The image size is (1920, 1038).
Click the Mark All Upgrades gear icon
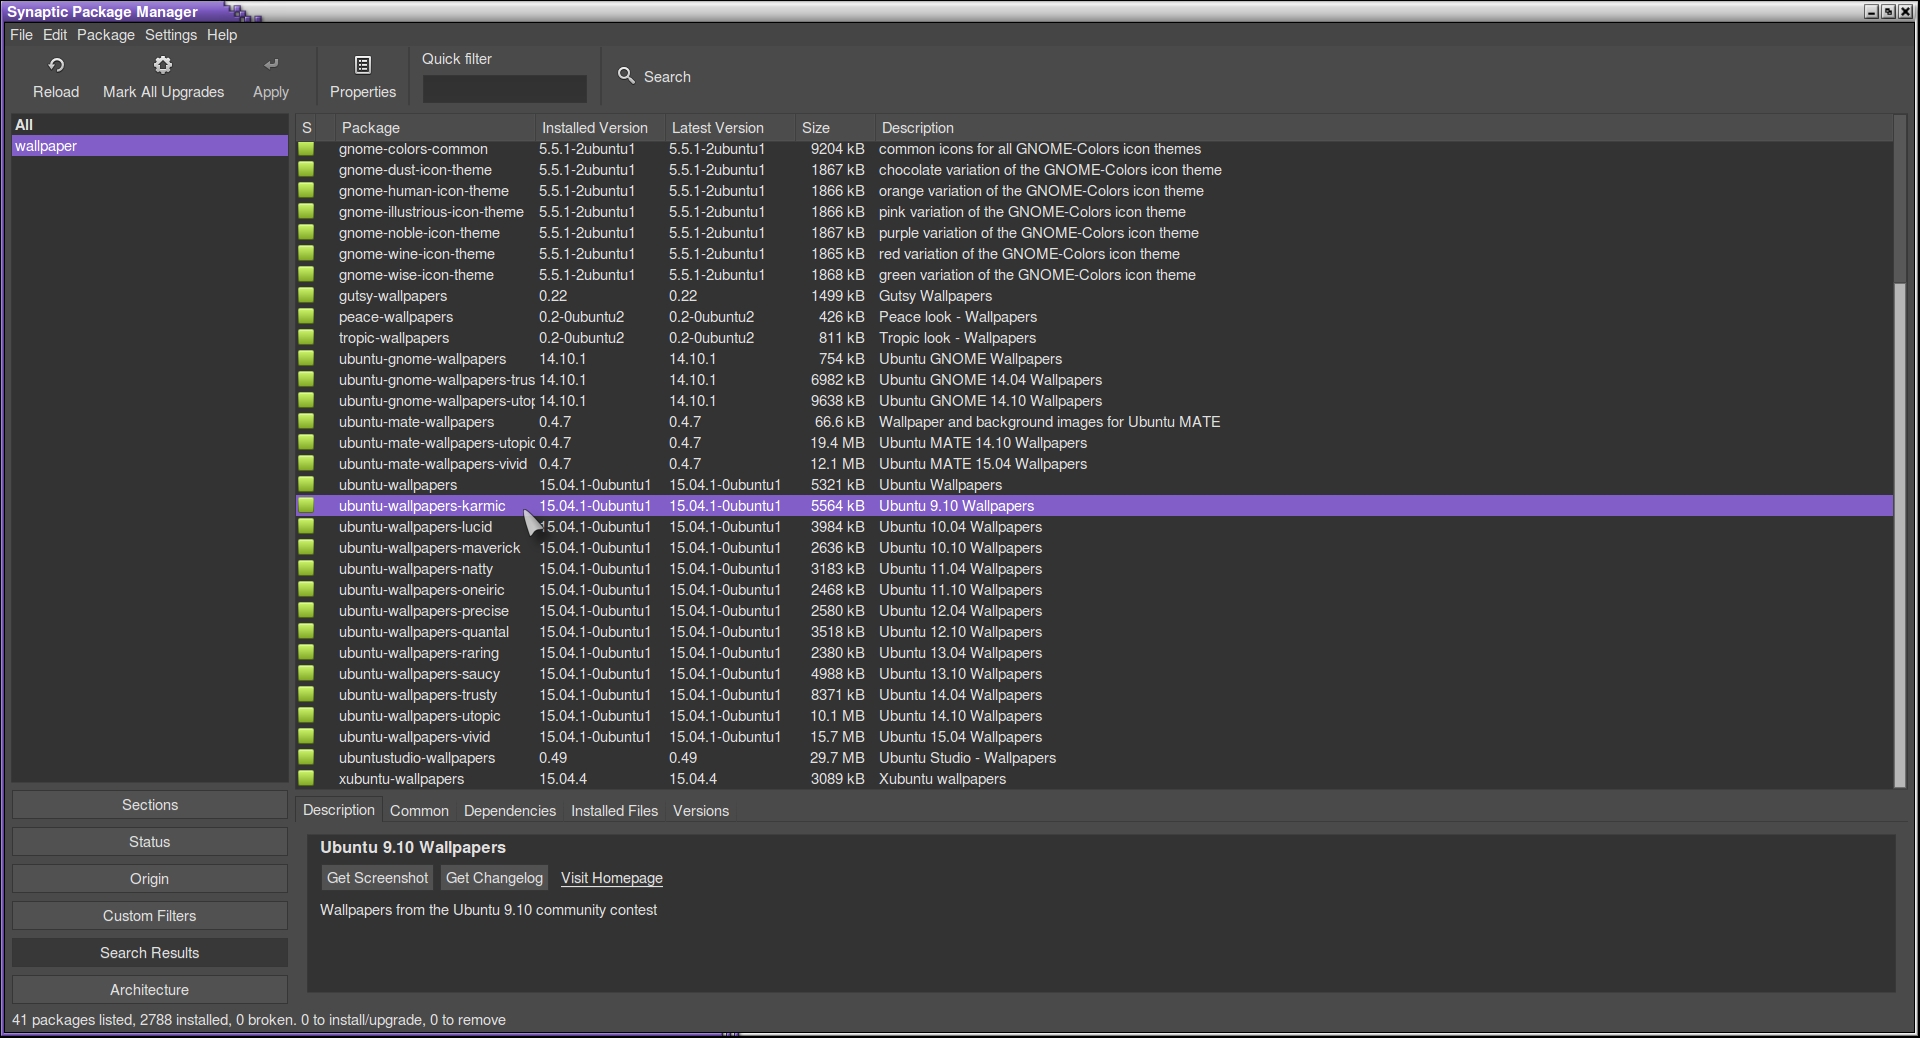pos(163,65)
